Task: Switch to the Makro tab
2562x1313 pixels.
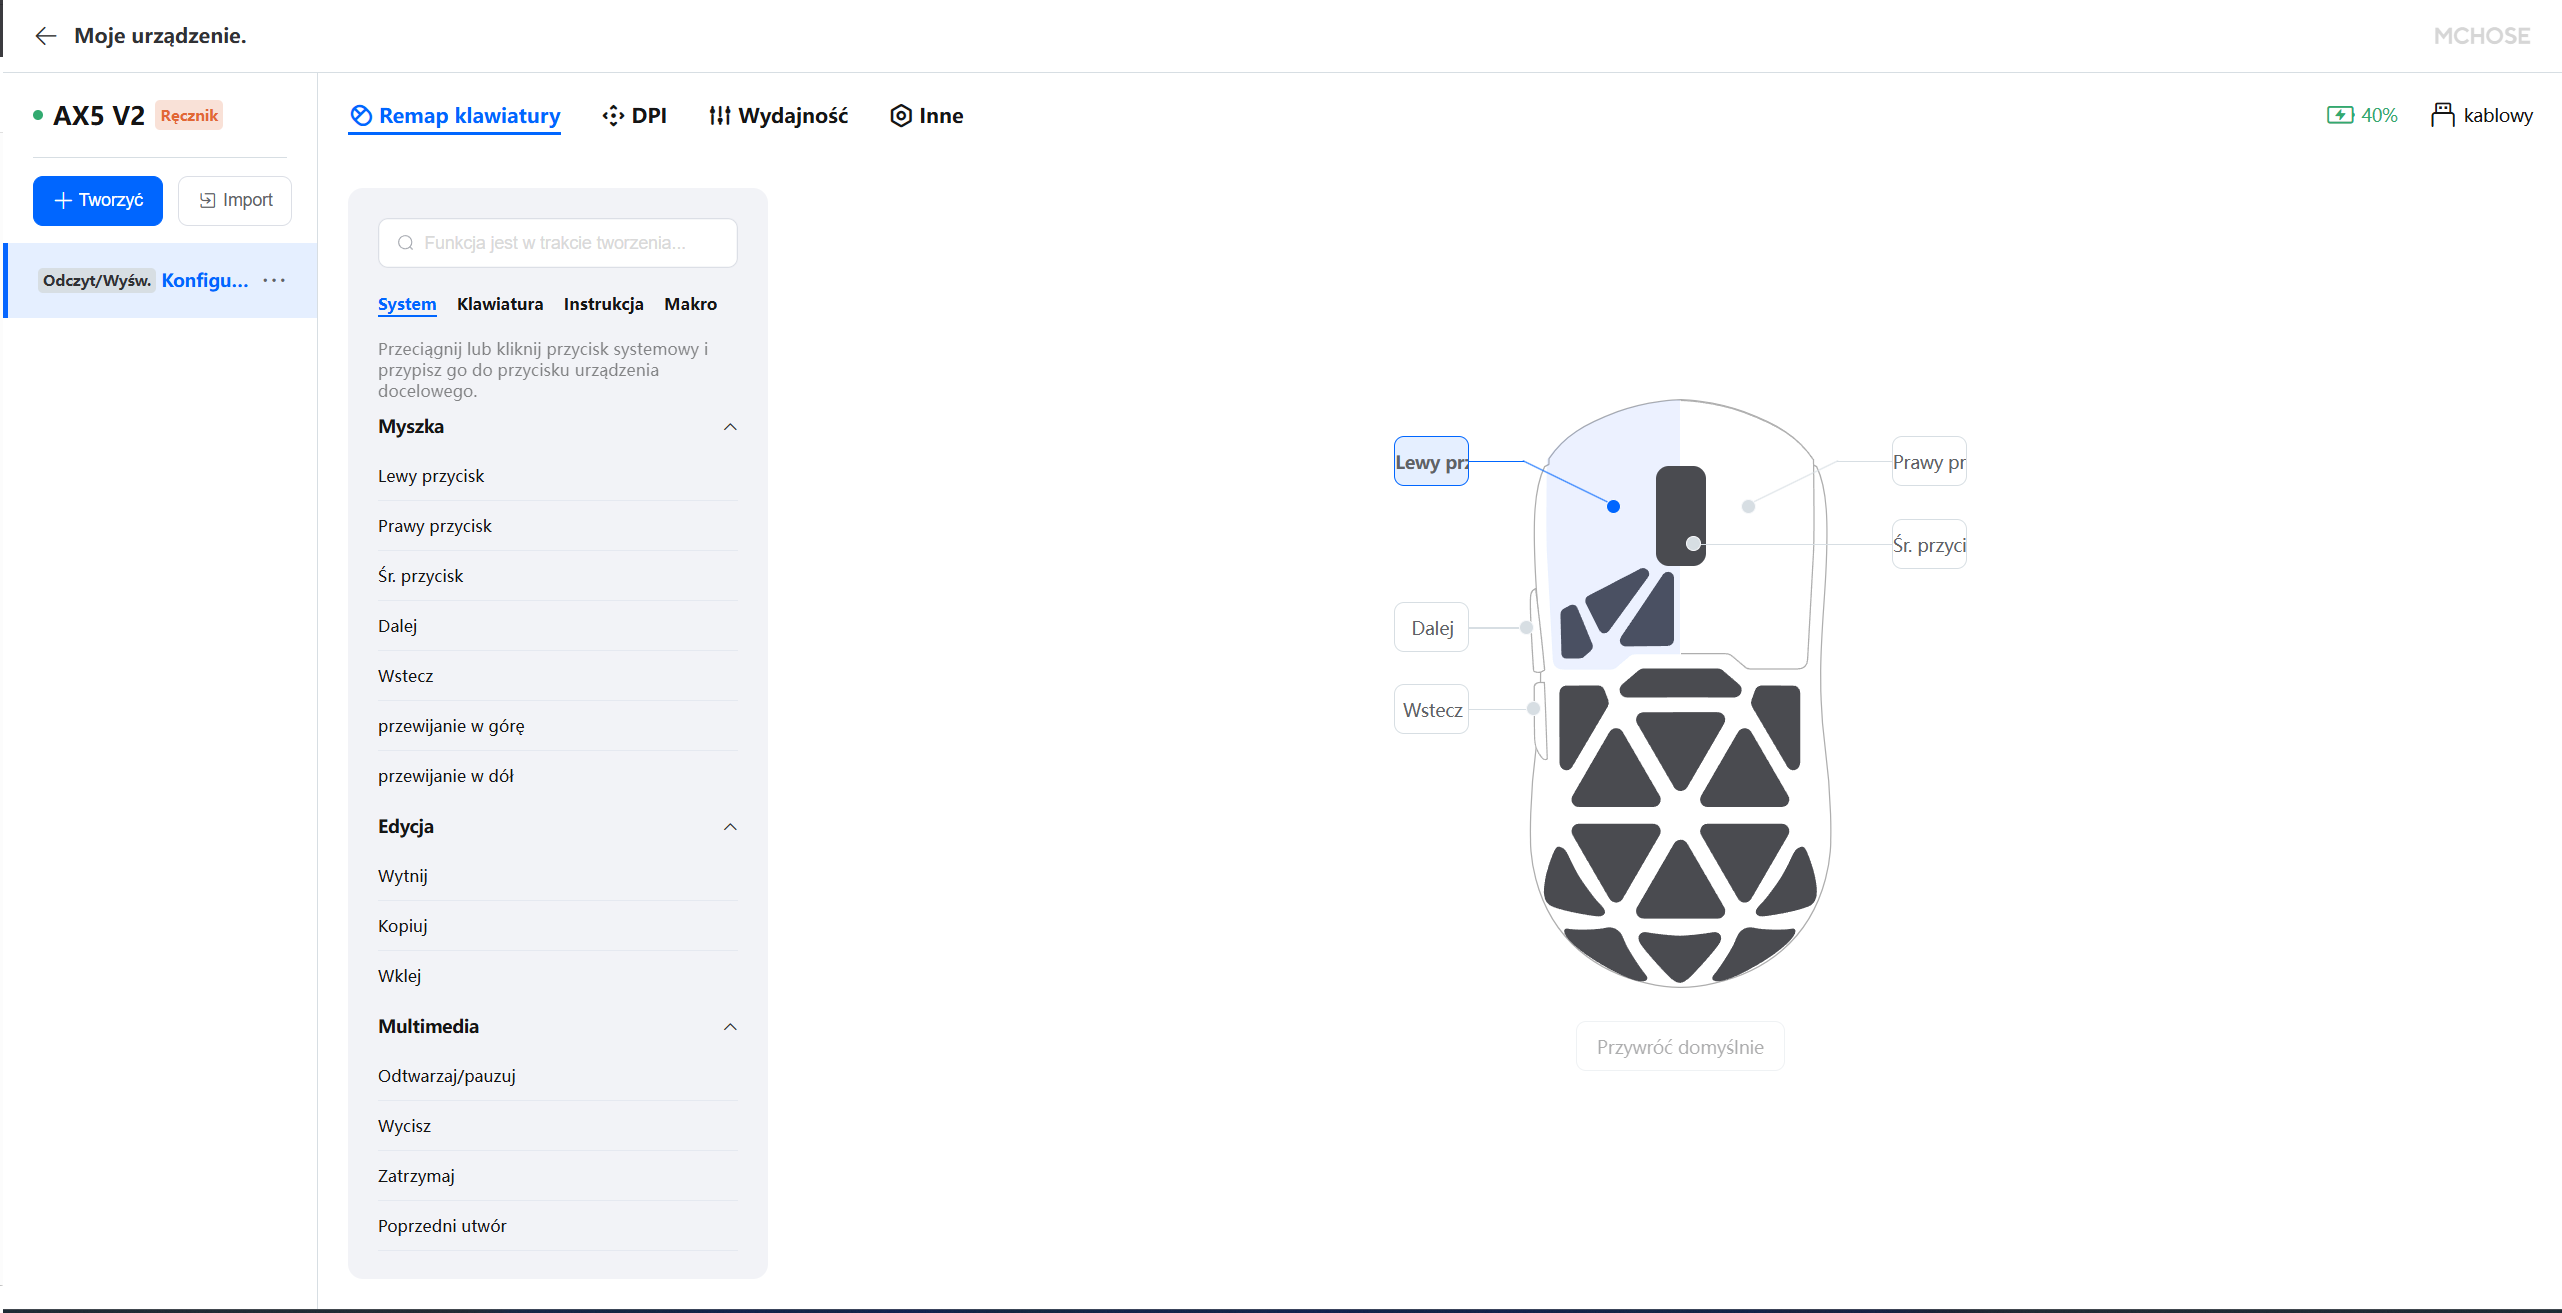Action: [690, 304]
